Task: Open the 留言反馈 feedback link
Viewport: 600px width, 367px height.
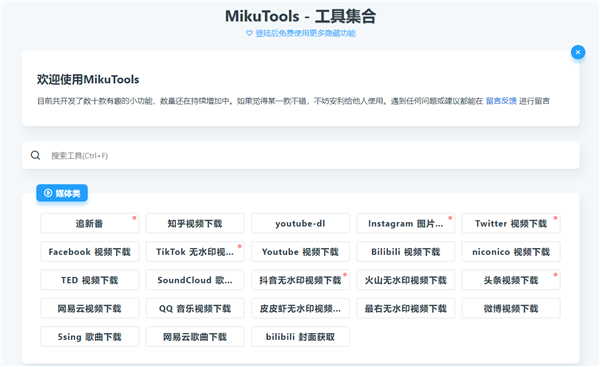Action: pyautogui.click(x=501, y=101)
